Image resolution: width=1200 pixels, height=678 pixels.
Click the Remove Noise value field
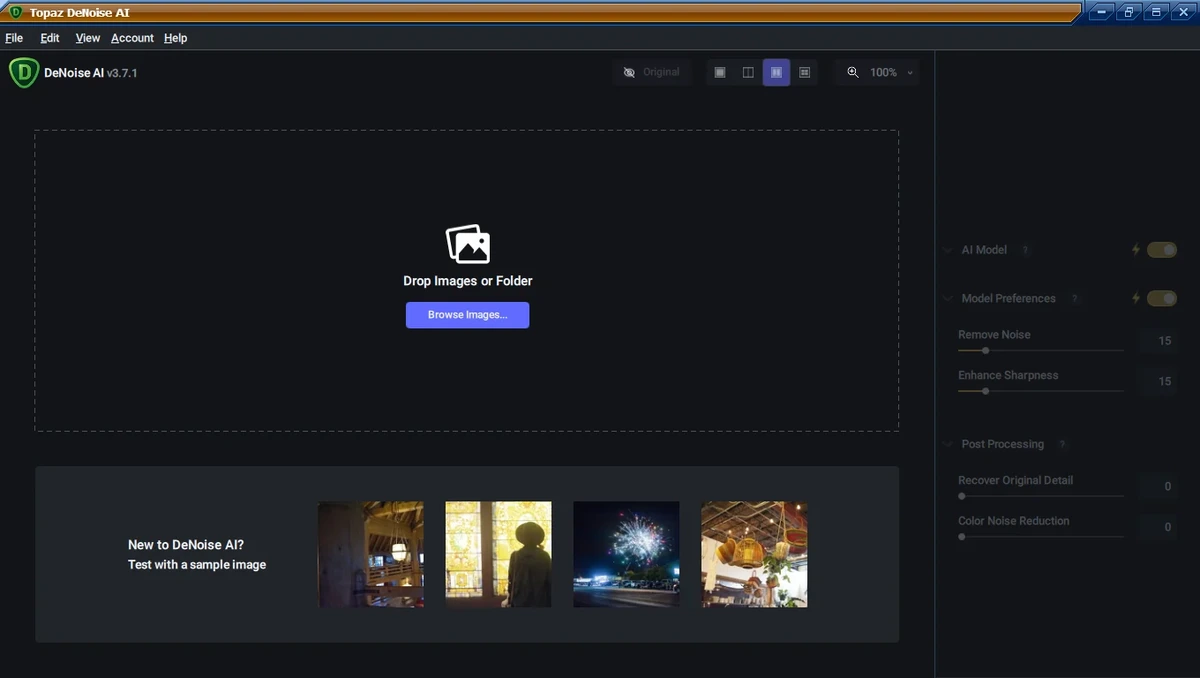tap(1157, 341)
